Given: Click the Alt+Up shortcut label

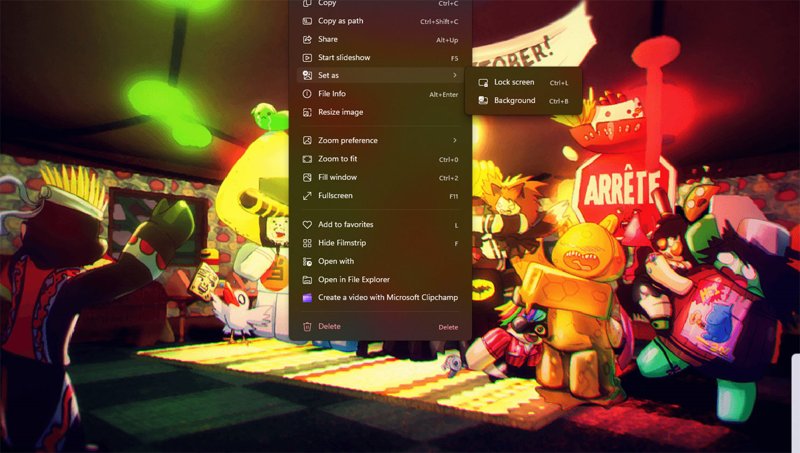Looking at the screenshot, I should (447, 40).
